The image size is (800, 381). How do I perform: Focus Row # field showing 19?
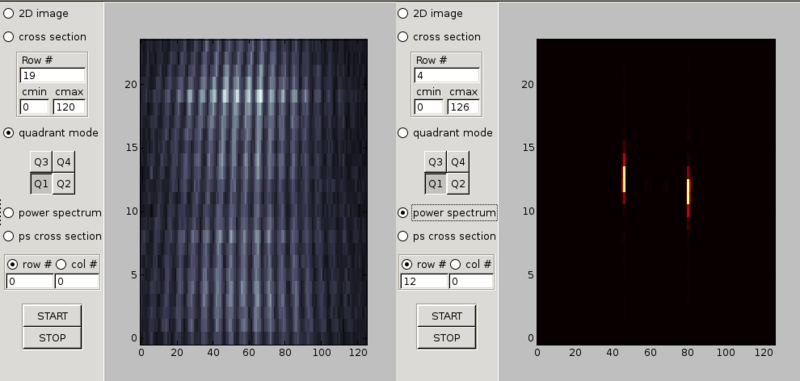(x=53, y=75)
